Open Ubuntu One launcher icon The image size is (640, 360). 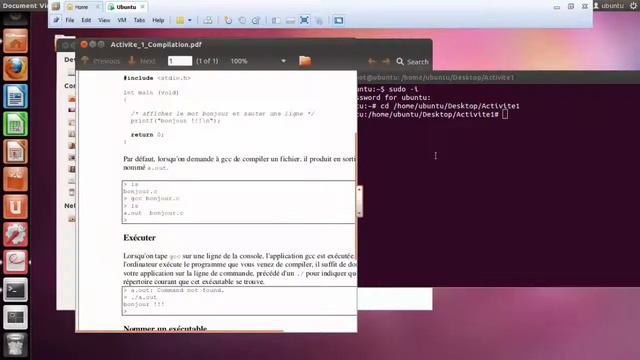click(16, 207)
